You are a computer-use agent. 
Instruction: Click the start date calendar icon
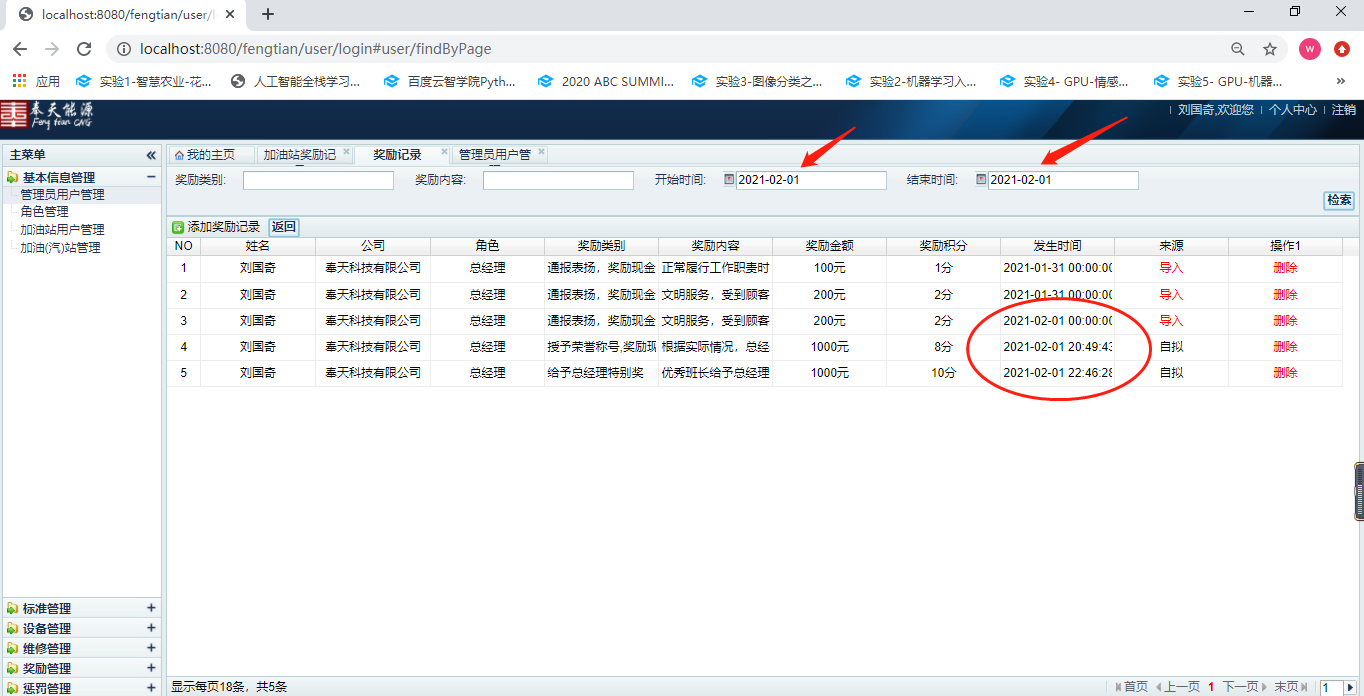click(729, 180)
